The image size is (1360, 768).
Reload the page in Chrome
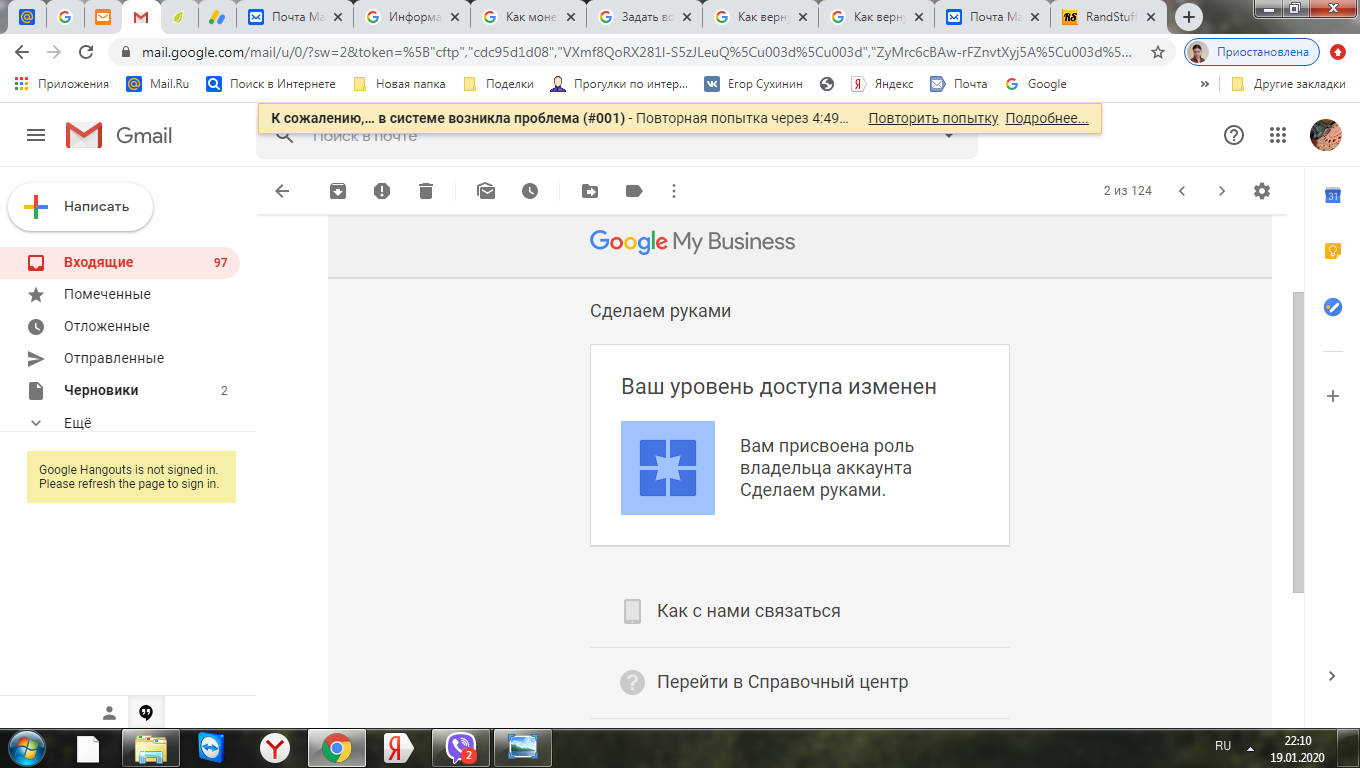pyautogui.click(x=86, y=52)
